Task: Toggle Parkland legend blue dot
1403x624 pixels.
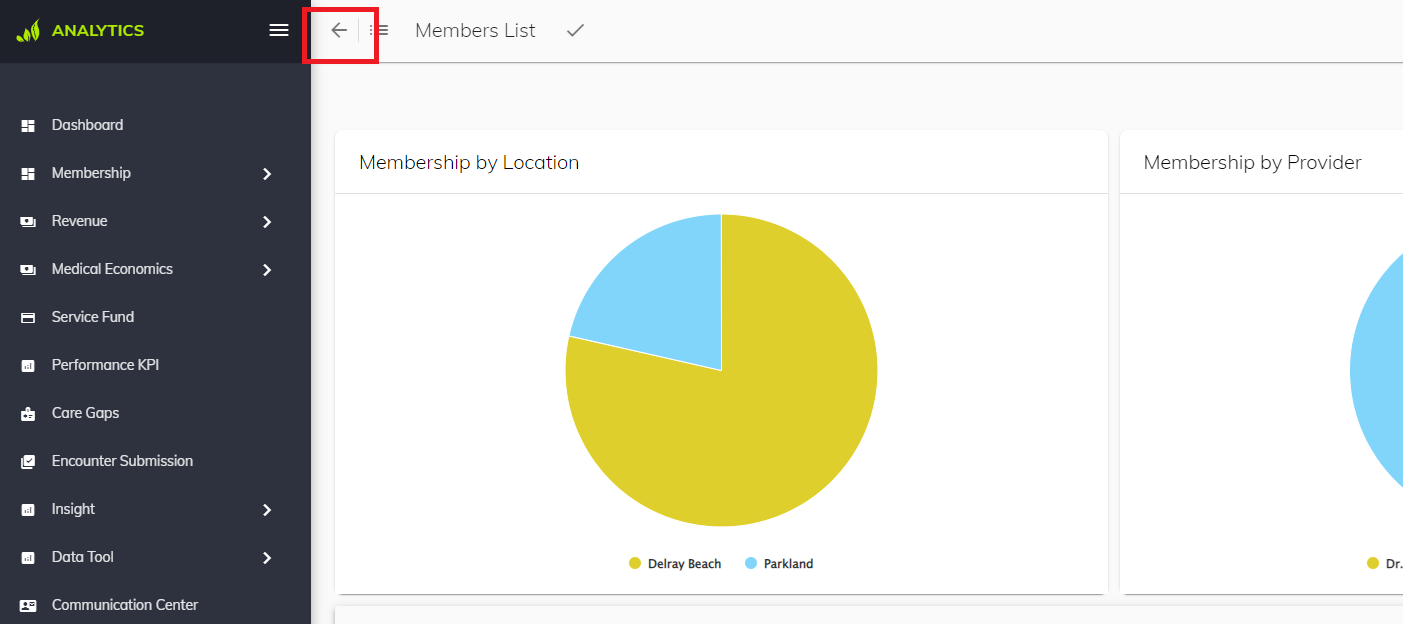Action: tap(751, 563)
